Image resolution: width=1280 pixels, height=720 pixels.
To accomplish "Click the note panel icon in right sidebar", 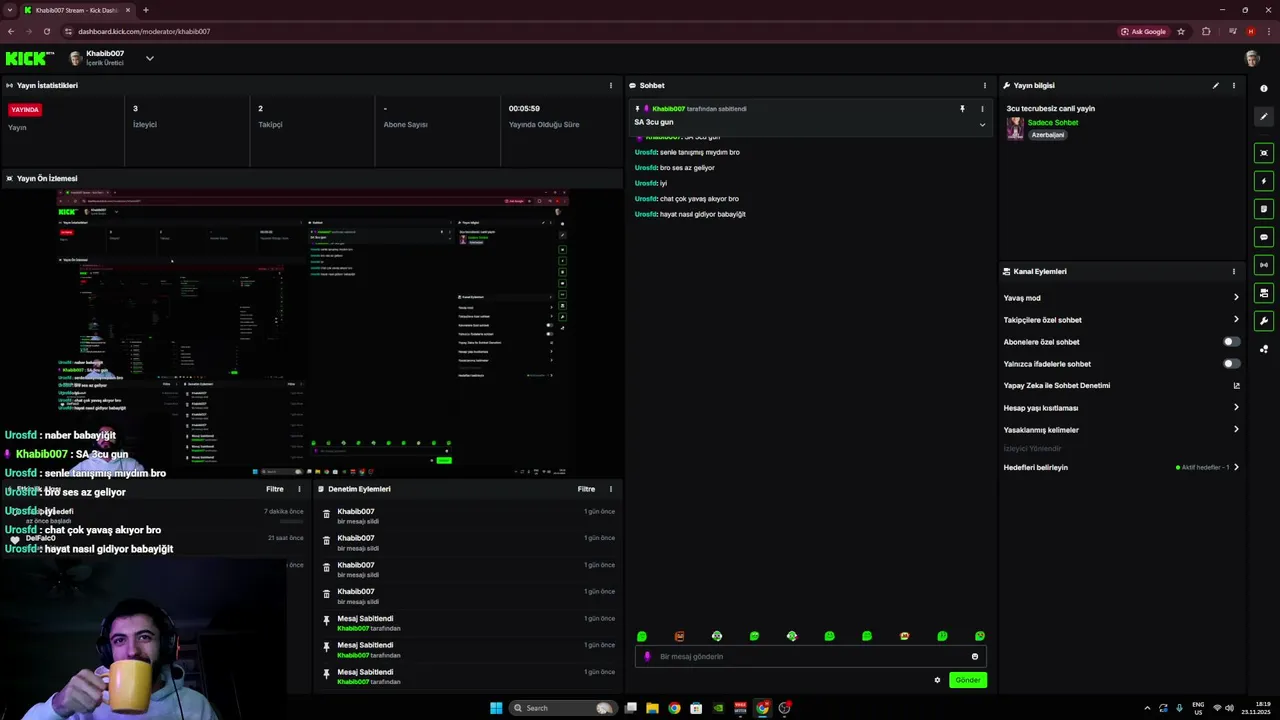I will (1264, 209).
